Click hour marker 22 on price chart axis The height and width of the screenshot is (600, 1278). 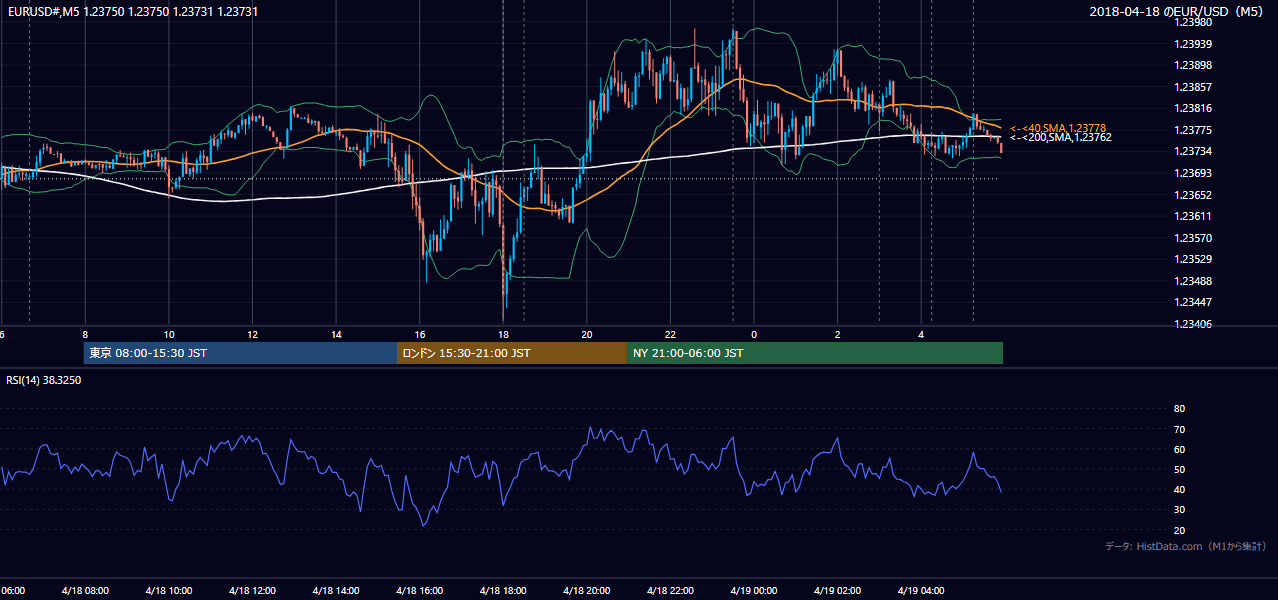click(671, 334)
